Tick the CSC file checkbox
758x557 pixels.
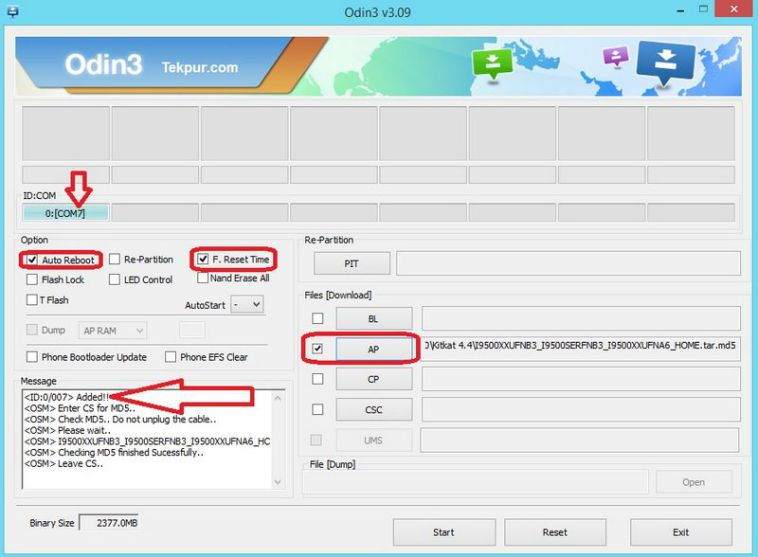point(318,410)
